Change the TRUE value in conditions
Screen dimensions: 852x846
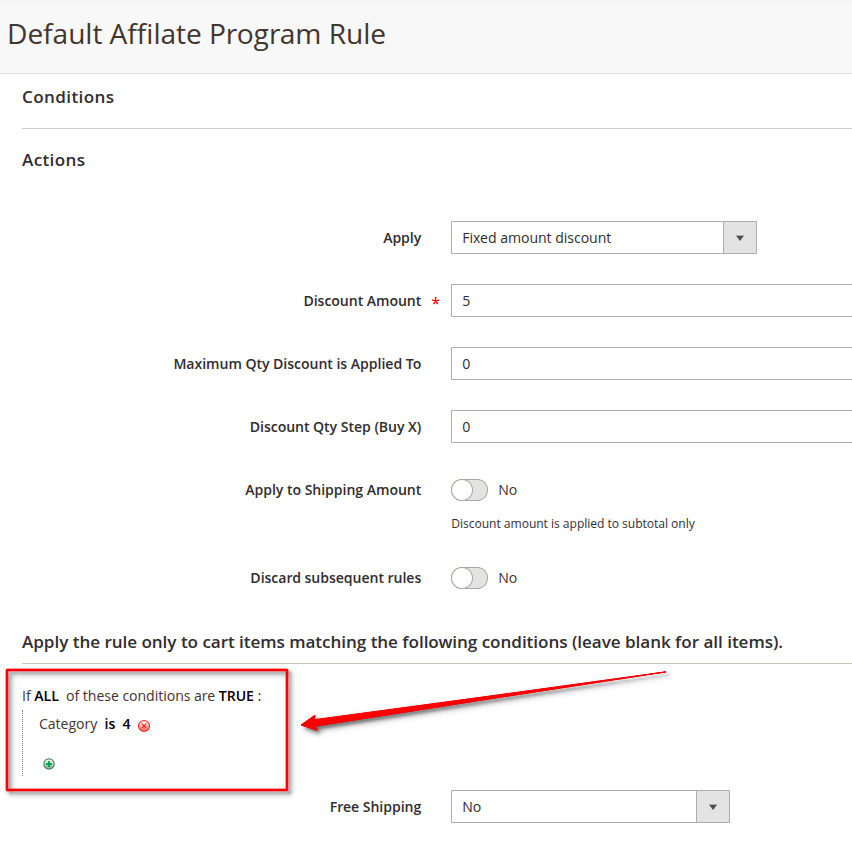(236, 696)
